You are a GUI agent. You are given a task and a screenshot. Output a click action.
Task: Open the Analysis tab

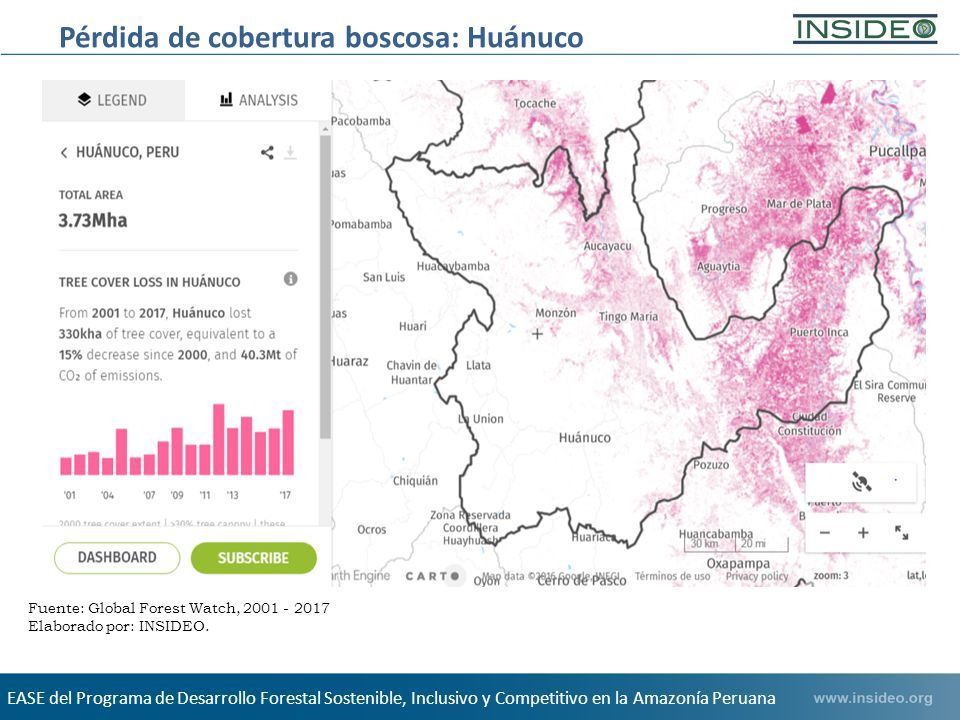tap(259, 100)
